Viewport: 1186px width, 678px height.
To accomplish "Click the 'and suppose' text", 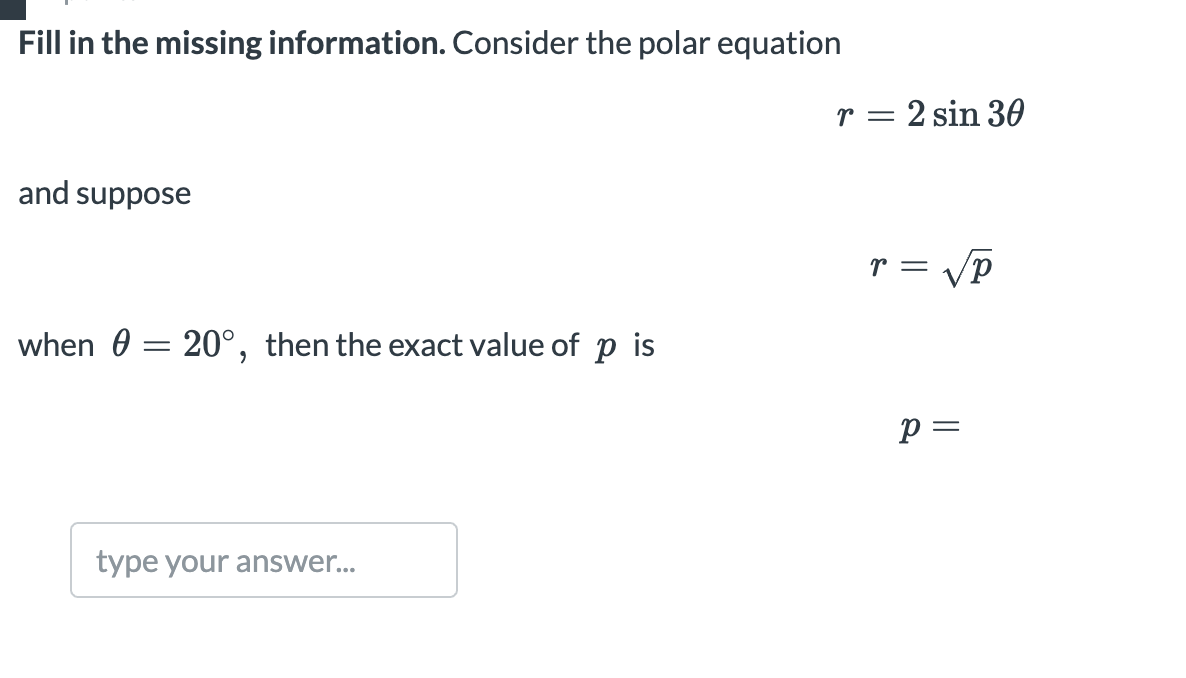I will pos(104,194).
